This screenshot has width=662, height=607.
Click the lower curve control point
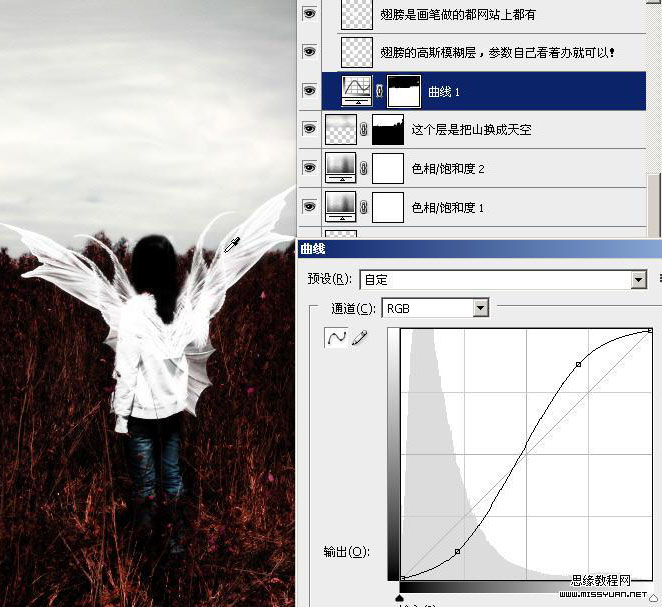point(457,551)
